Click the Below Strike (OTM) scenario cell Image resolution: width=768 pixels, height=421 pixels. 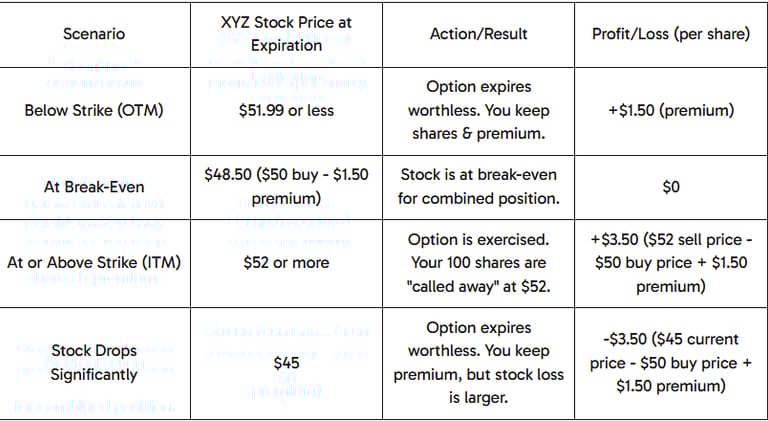tap(94, 110)
